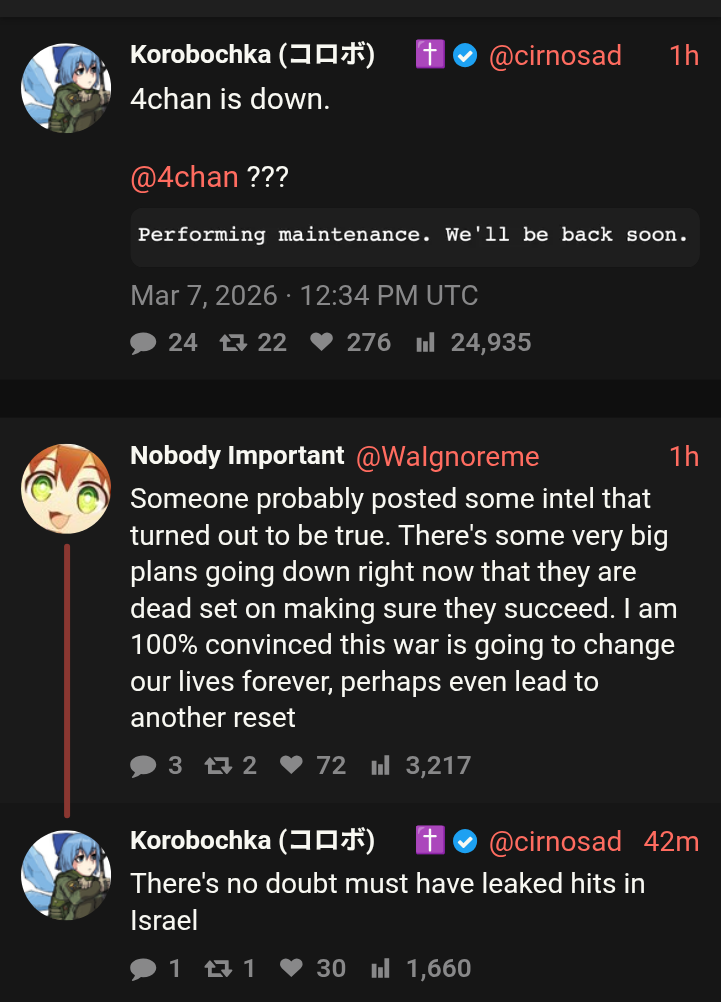Like the '4chan is down' post
Image resolution: width=721 pixels, height=1002 pixels.
[321, 343]
